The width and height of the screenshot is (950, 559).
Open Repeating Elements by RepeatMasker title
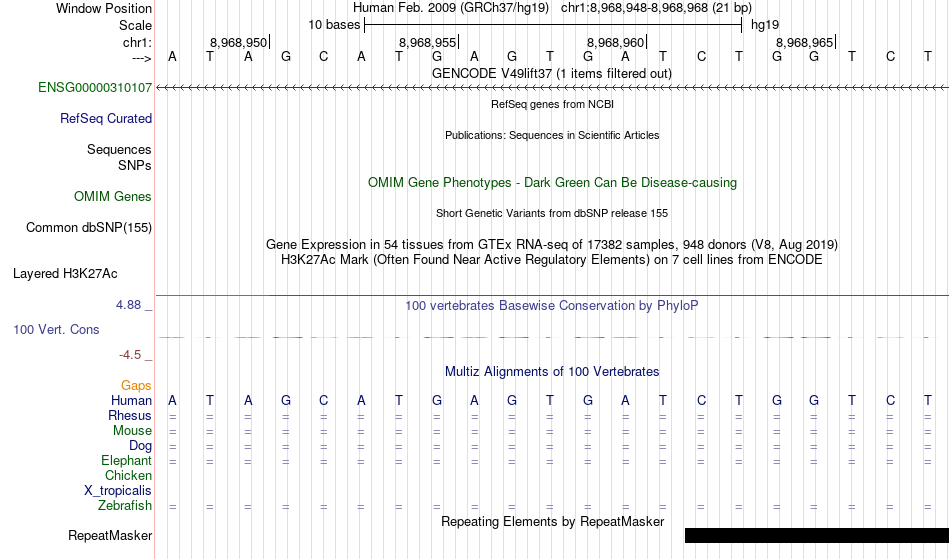pos(552,522)
